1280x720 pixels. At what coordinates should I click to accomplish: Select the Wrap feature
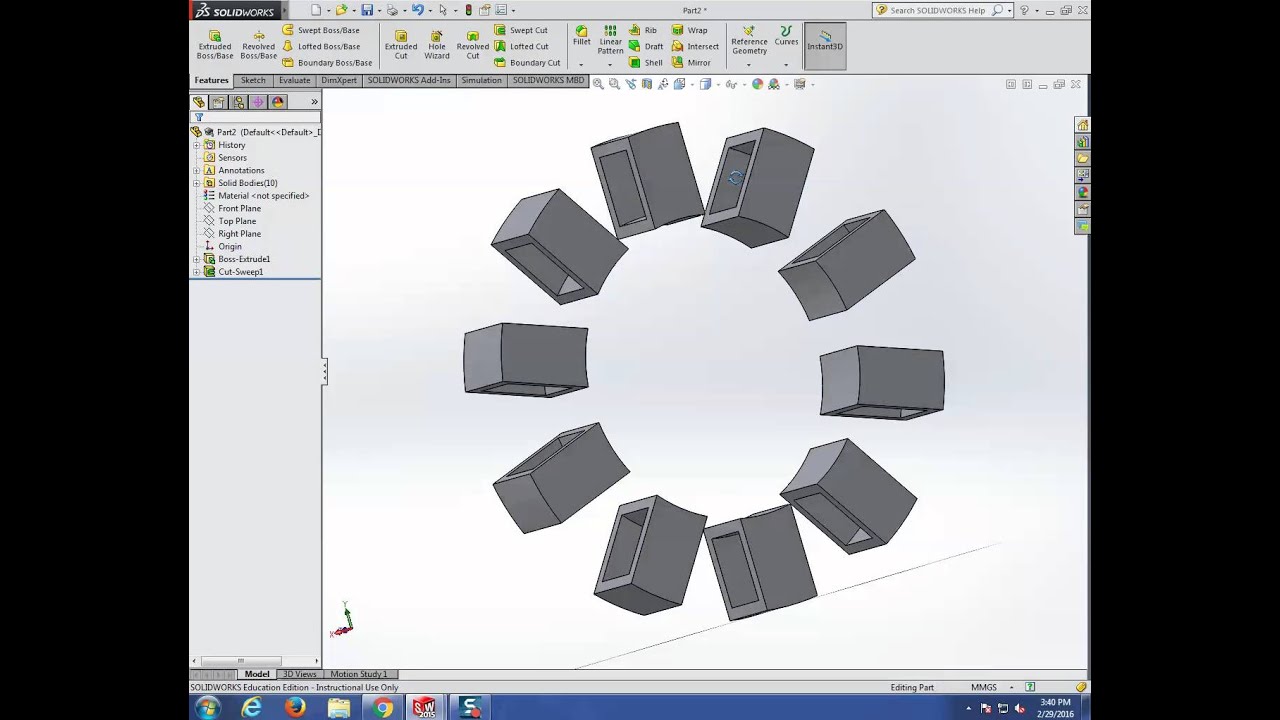click(689, 30)
